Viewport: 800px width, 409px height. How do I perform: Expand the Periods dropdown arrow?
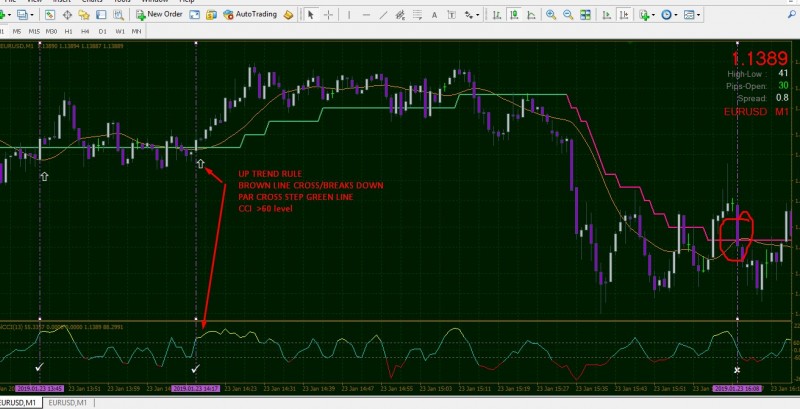[x=676, y=15]
